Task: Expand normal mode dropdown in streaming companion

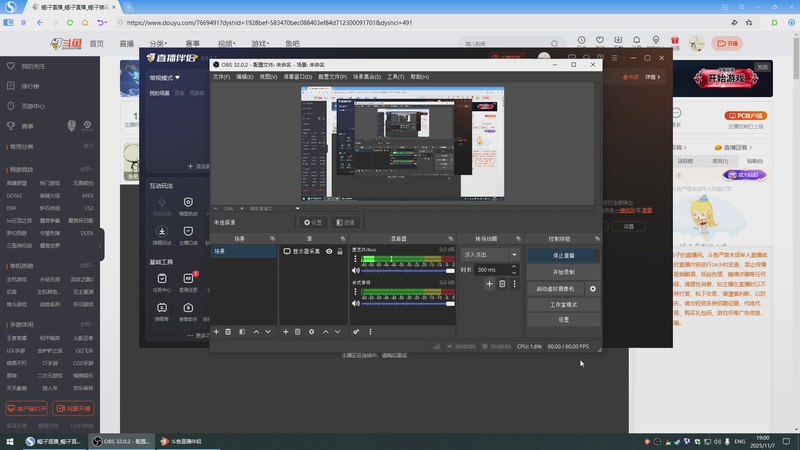Action: click(x=164, y=78)
